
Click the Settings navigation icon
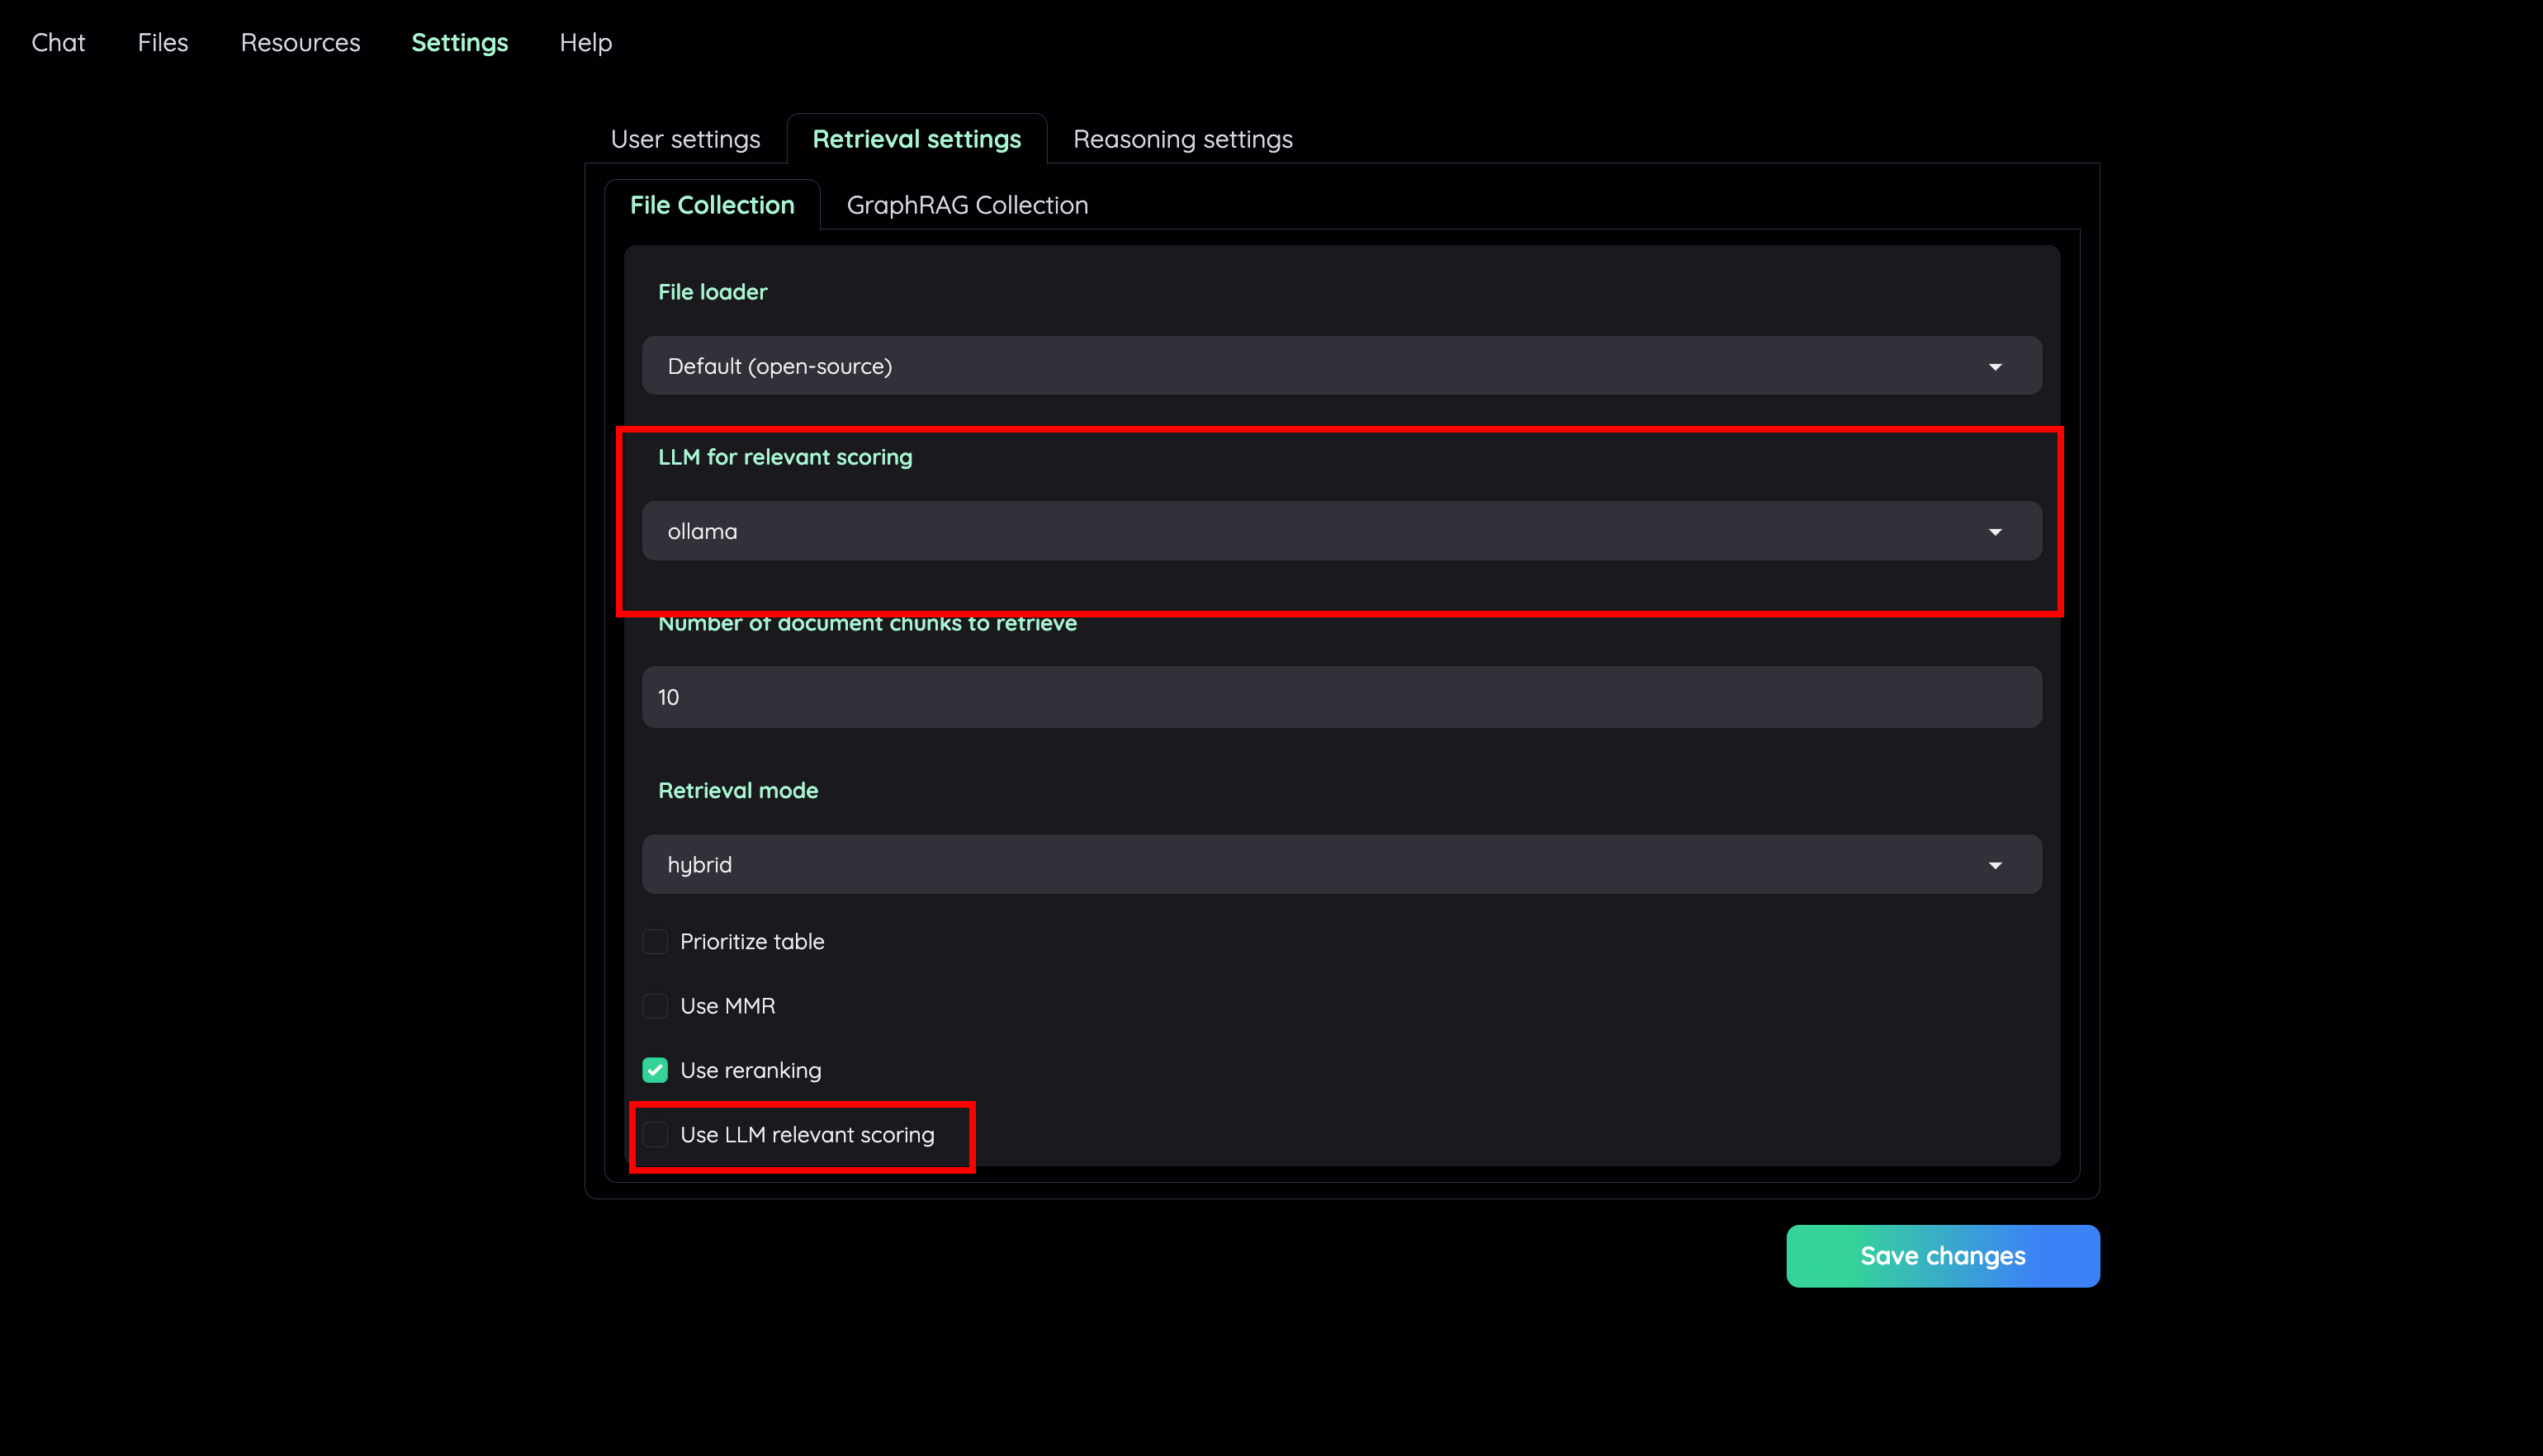tap(459, 42)
